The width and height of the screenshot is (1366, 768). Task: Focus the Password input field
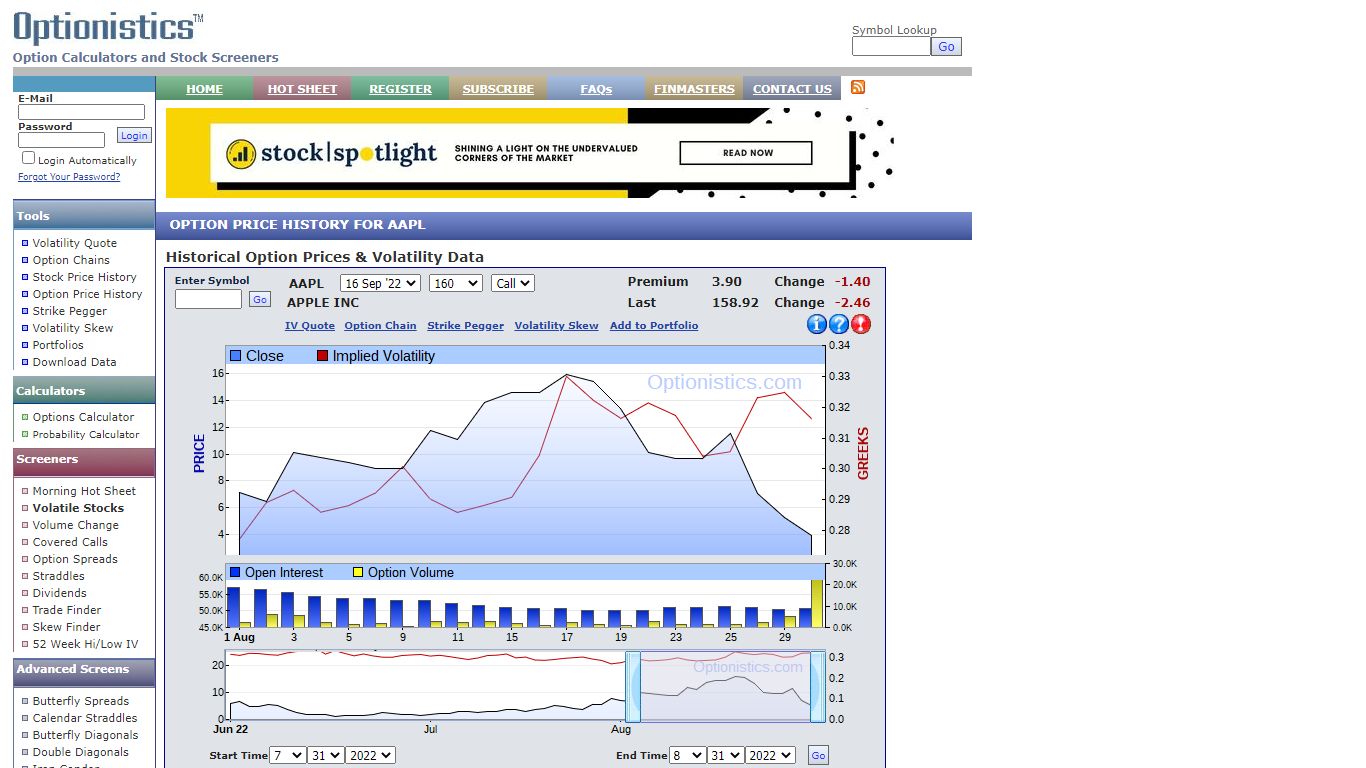coord(61,140)
